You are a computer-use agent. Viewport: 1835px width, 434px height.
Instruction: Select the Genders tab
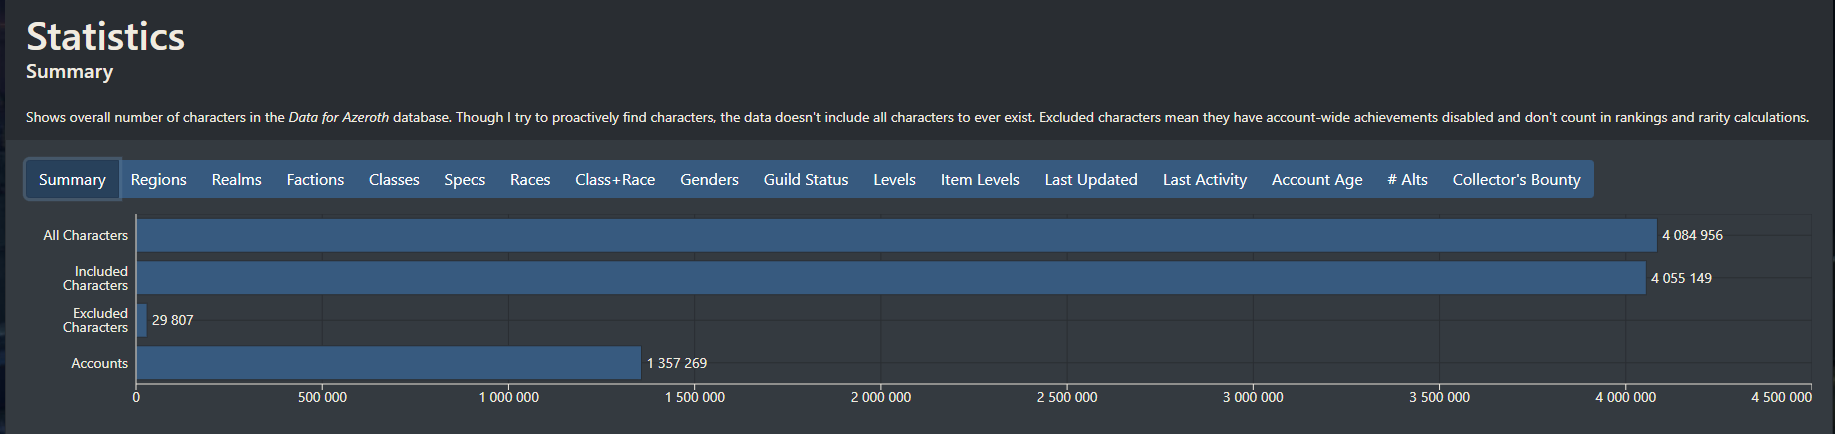tap(709, 180)
